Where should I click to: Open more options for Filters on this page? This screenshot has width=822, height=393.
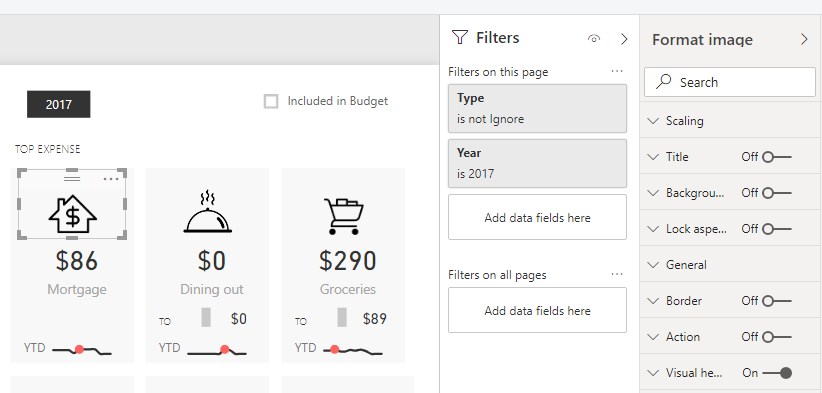(x=617, y=71)
